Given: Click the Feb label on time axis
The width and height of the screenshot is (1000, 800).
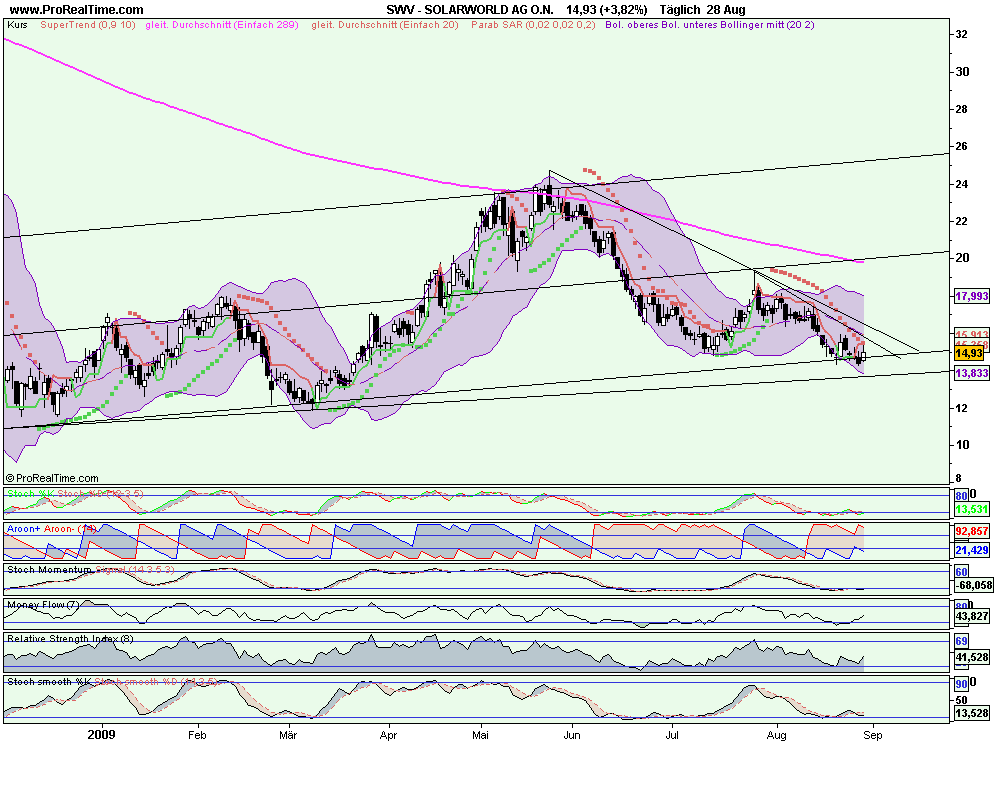Looking at the screenshot, I should tap(197, 736).
